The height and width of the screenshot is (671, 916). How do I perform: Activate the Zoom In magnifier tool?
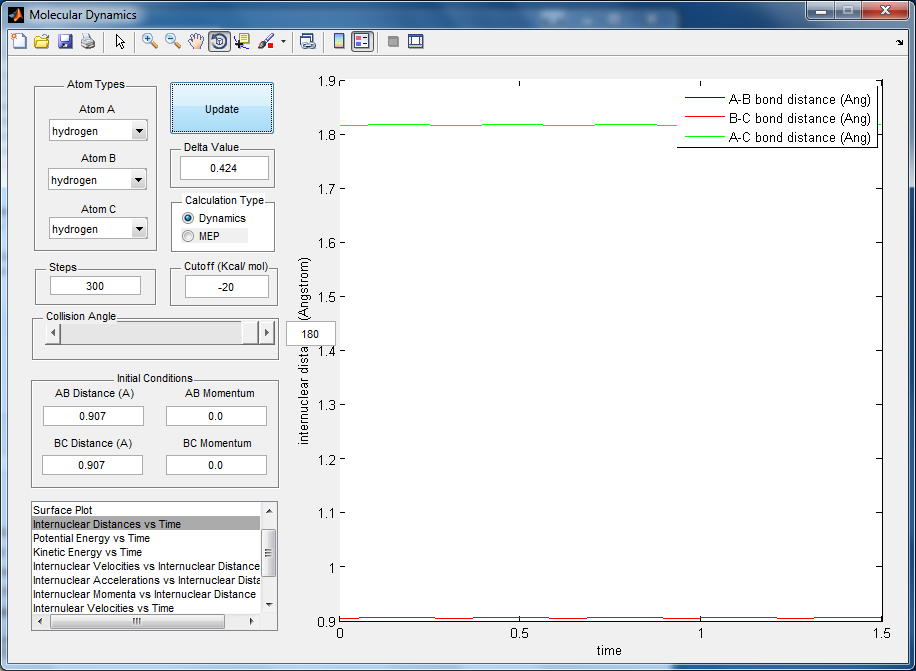150,41
